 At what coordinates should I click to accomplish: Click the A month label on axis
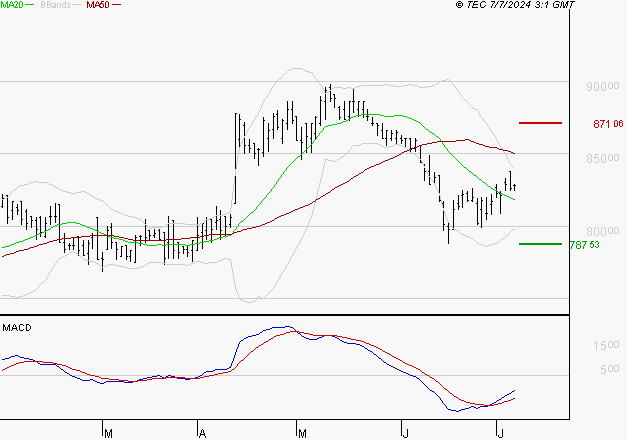[x=202, y=433]
